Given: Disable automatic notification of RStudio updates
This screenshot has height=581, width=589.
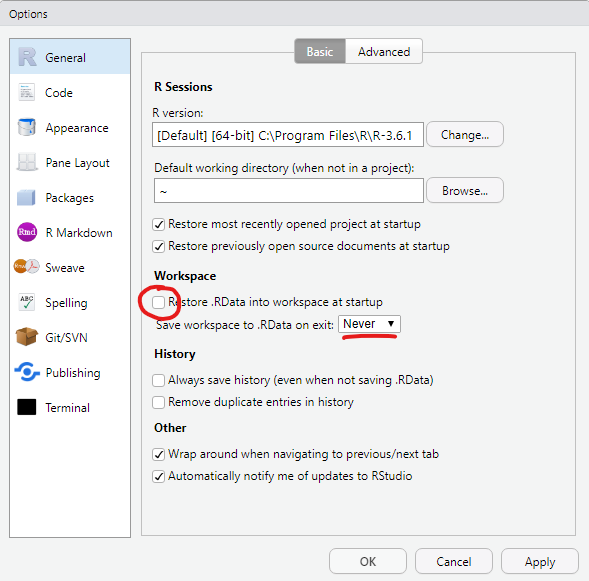Looking at the screenshot, I should 159,477.
